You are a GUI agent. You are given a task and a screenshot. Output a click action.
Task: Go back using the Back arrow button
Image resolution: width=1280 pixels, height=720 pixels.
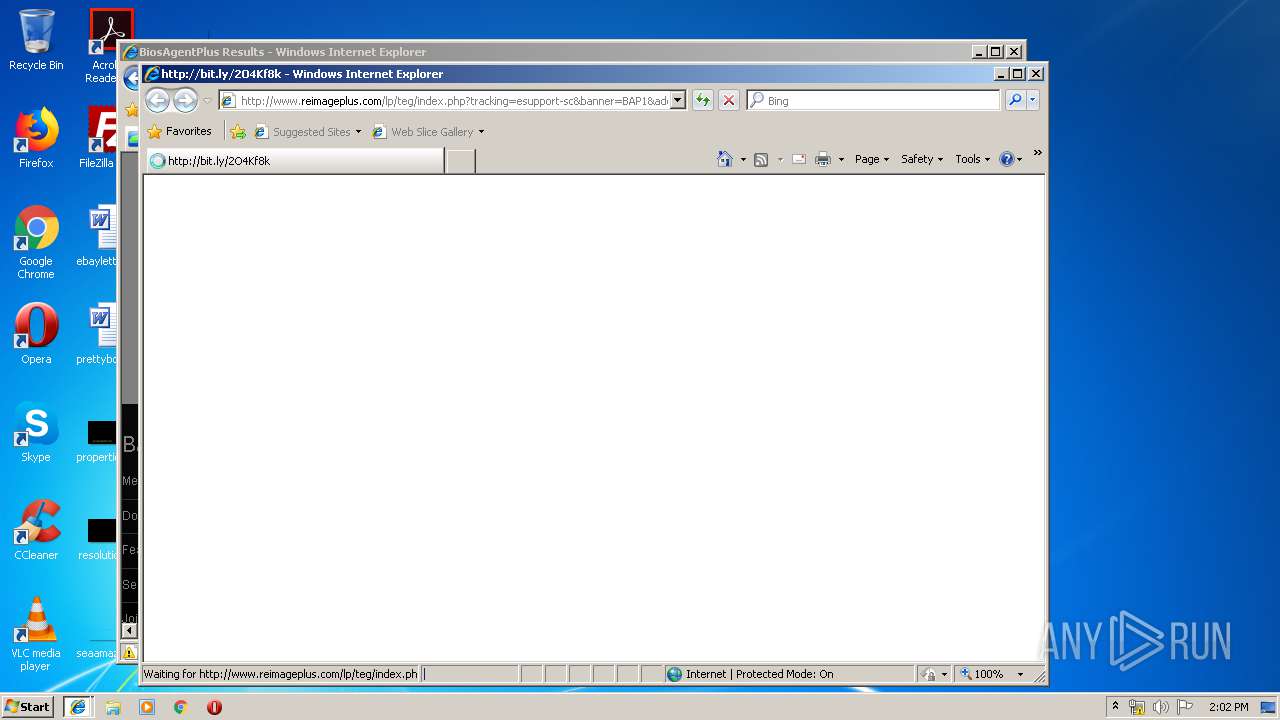coord(158,100)
